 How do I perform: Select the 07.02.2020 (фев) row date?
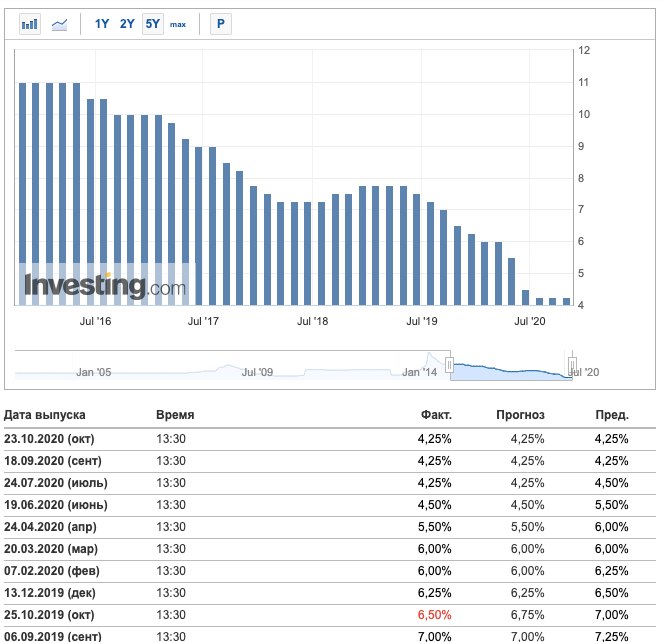52,571
